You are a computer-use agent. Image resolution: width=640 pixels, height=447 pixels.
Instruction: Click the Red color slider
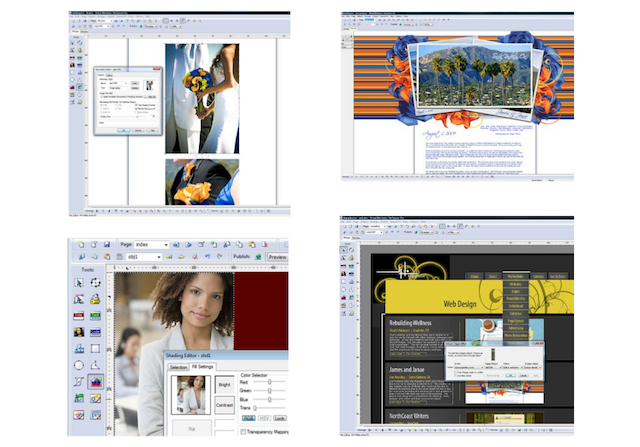tap(269, 382)
